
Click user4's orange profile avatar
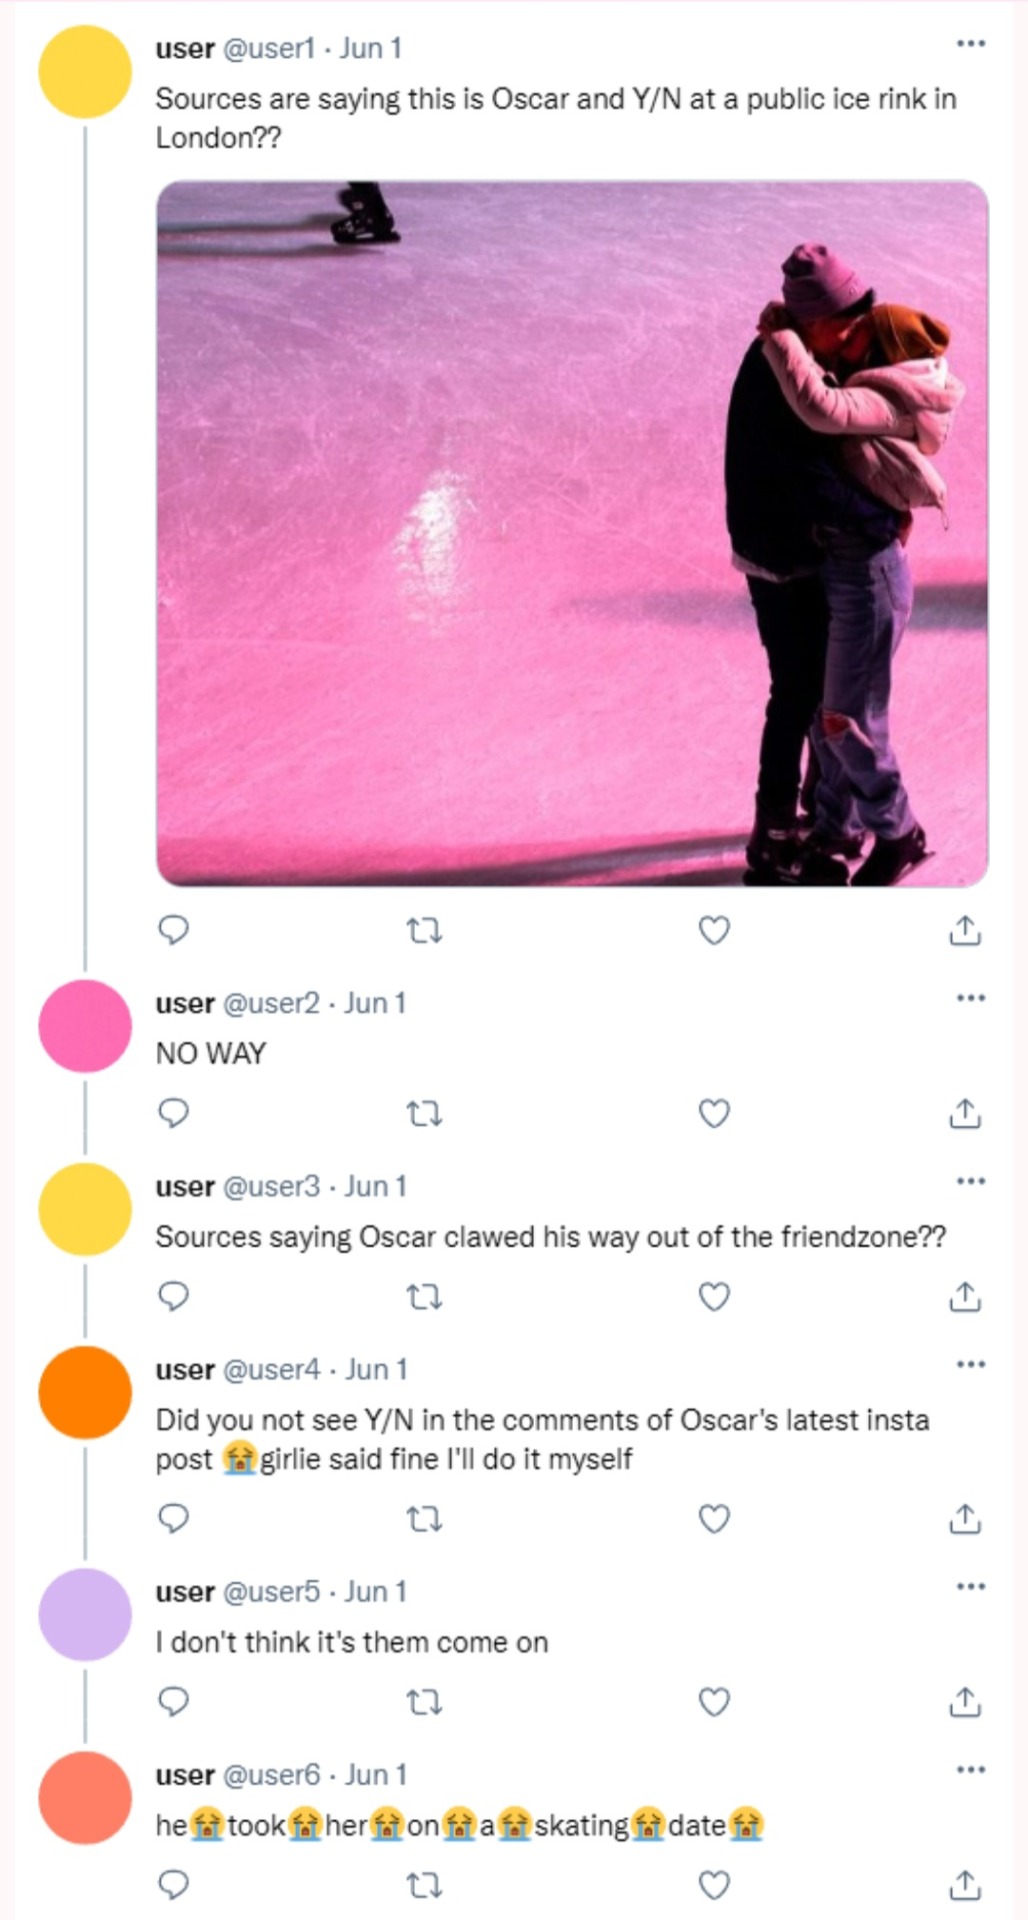coord(85,1392)
